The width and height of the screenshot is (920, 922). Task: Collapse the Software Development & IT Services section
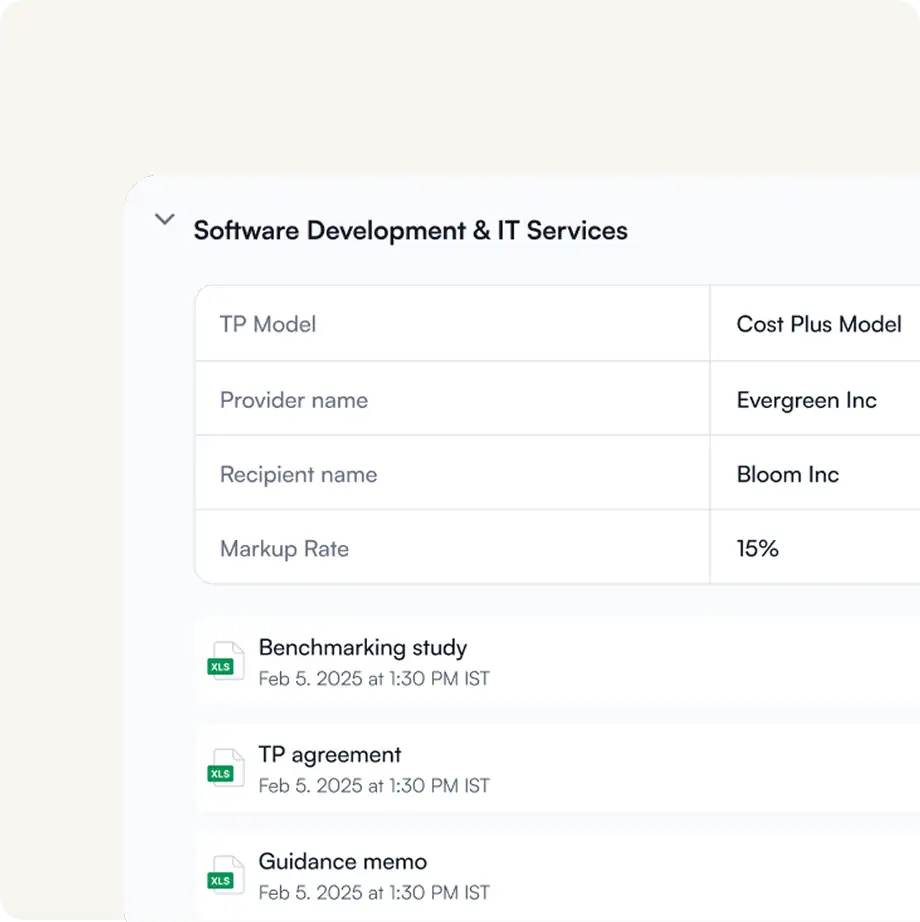click(x=165, y=220)
